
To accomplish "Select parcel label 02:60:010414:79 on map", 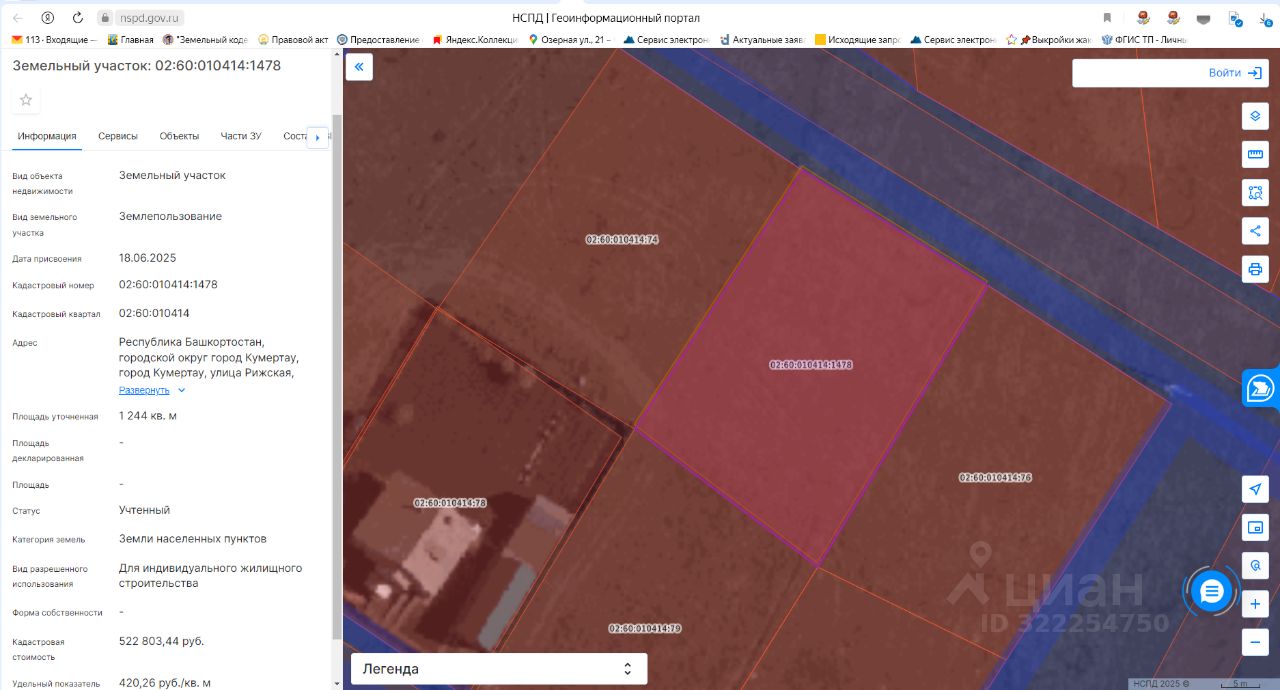I will [645, 628].
